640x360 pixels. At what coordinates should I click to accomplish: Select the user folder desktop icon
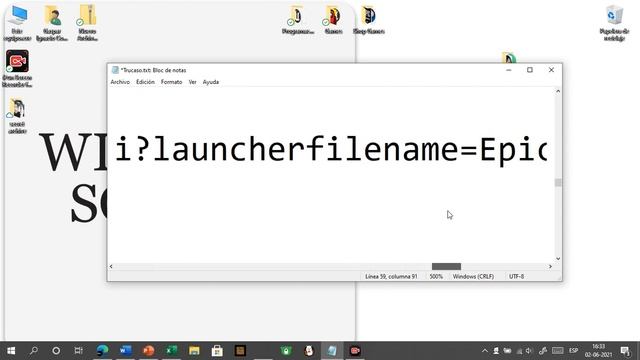pos(52,23)
